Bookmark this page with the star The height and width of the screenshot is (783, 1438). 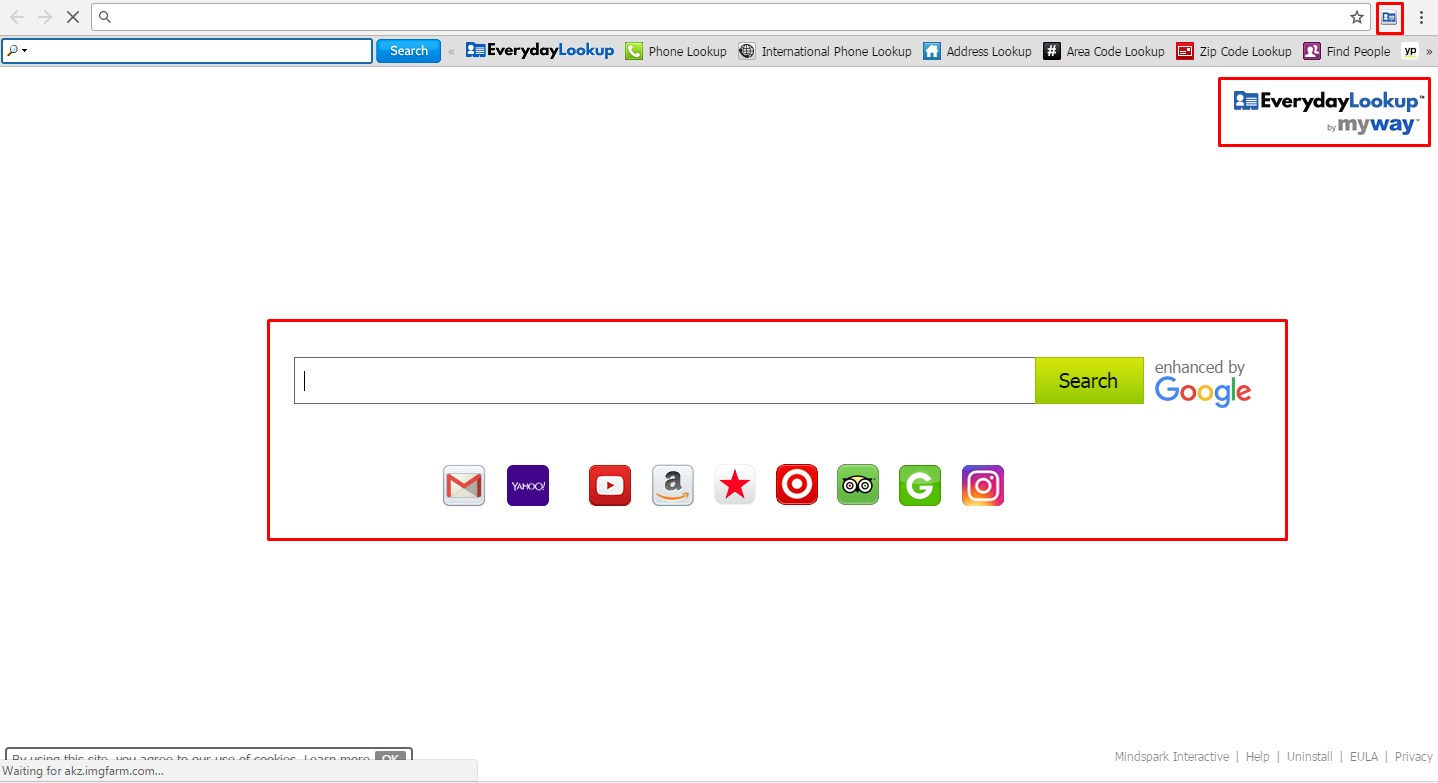point(1356,17)
